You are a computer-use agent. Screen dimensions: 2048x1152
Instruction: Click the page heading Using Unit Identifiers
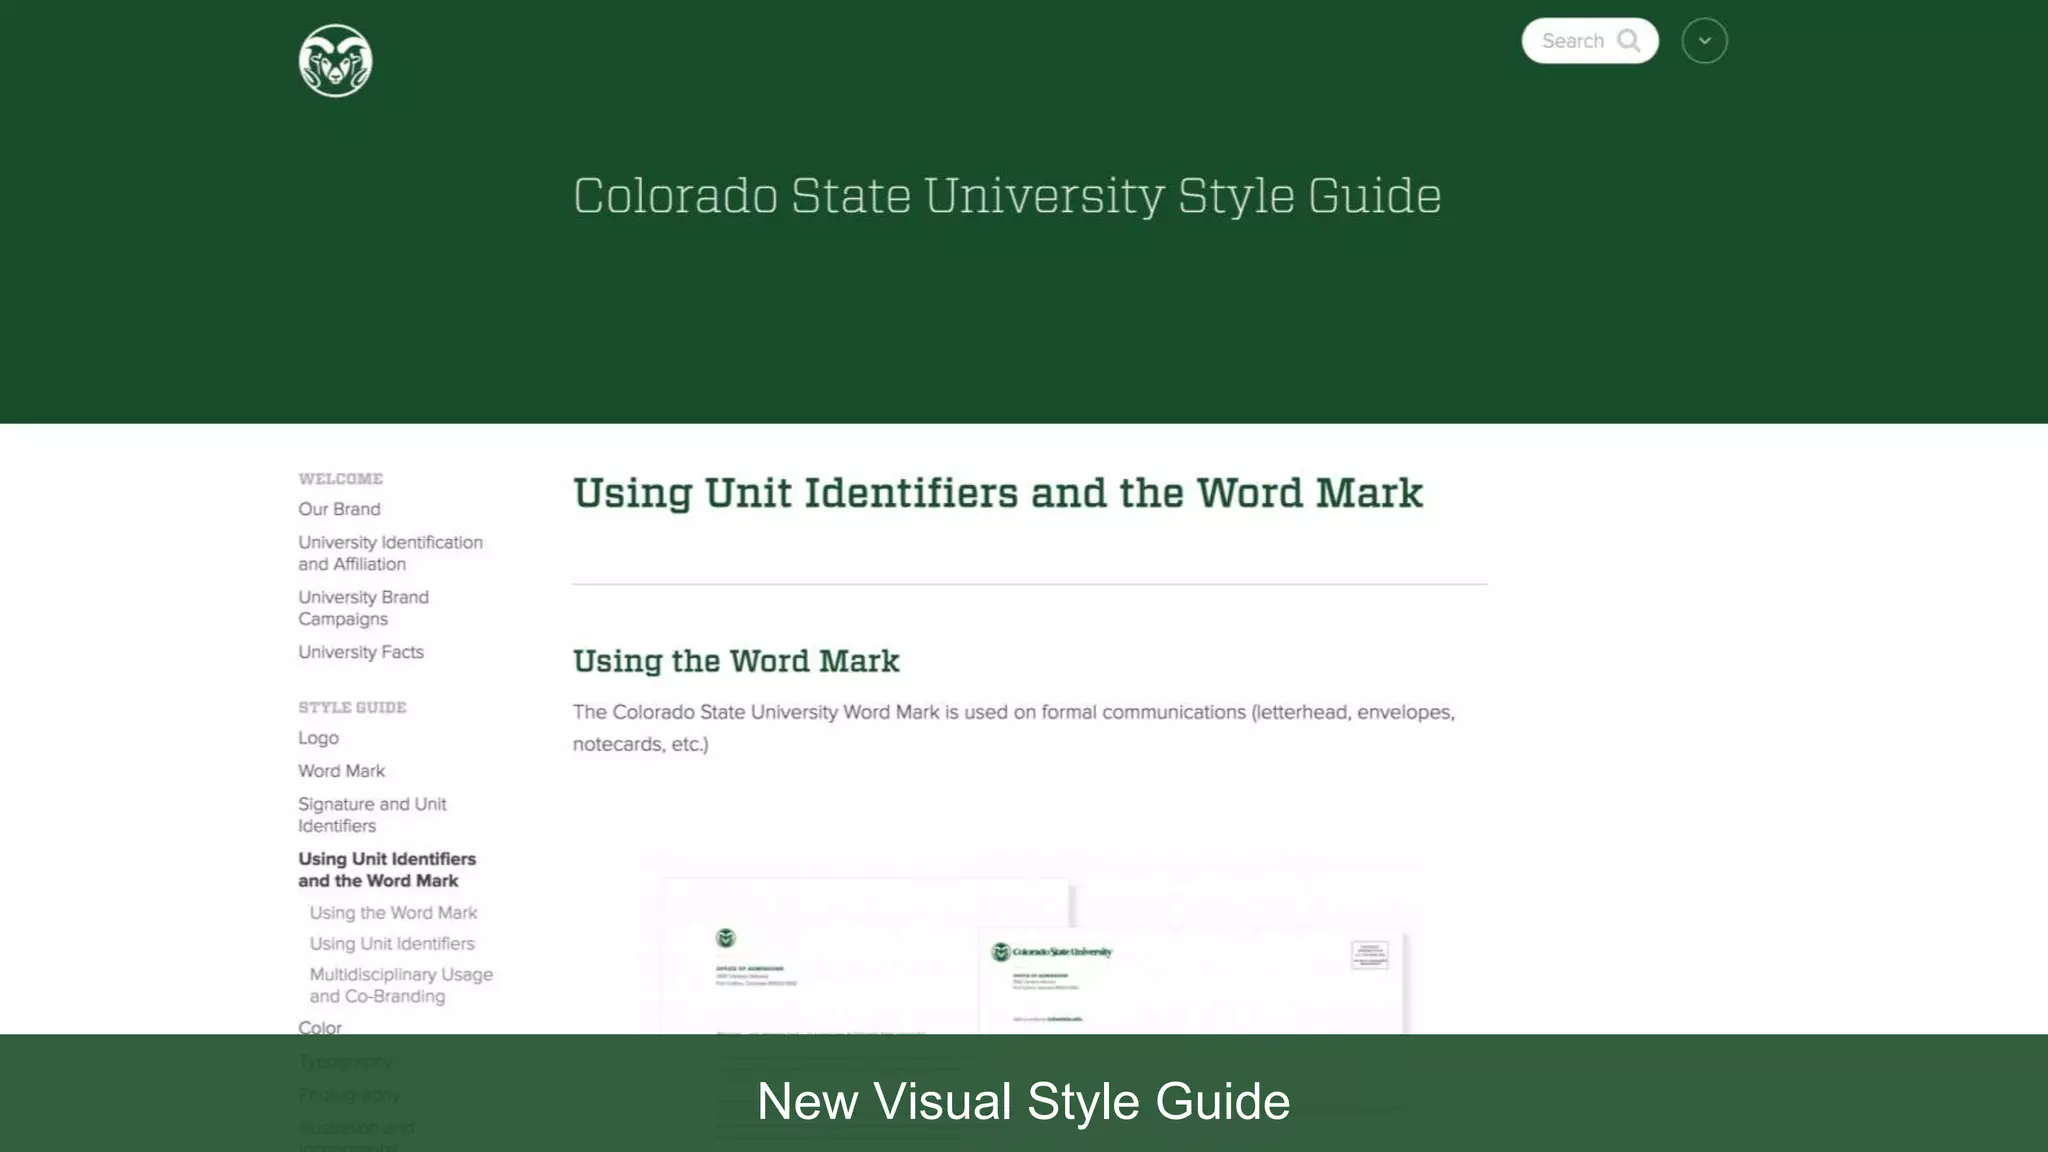(x=997, y=493)
